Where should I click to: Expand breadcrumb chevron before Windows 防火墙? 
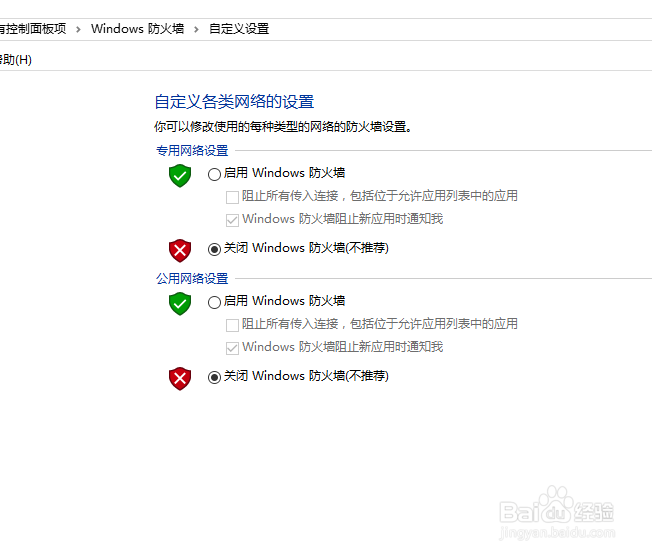click(78, 29)
